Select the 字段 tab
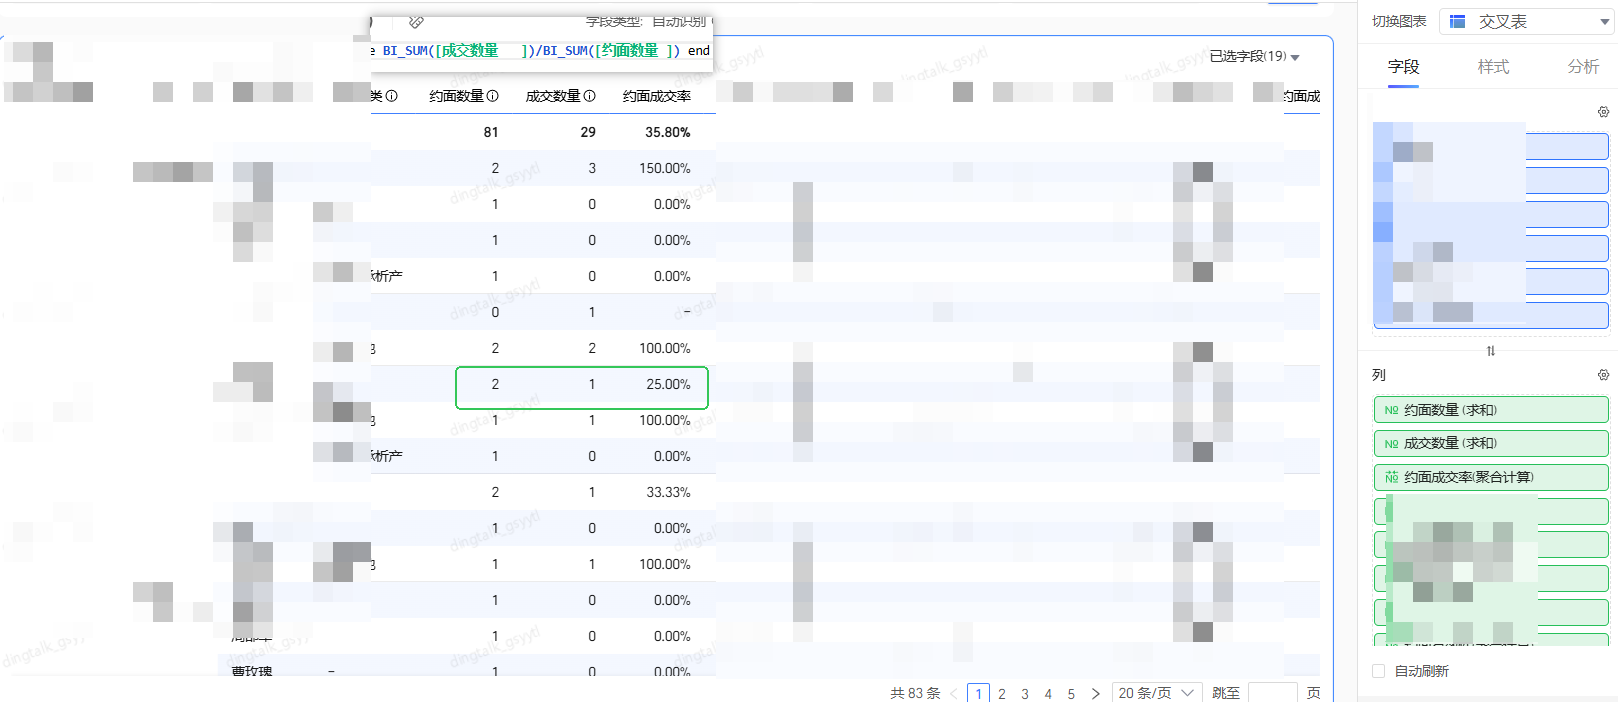 pyautogui.click(x=1403, y=67)
